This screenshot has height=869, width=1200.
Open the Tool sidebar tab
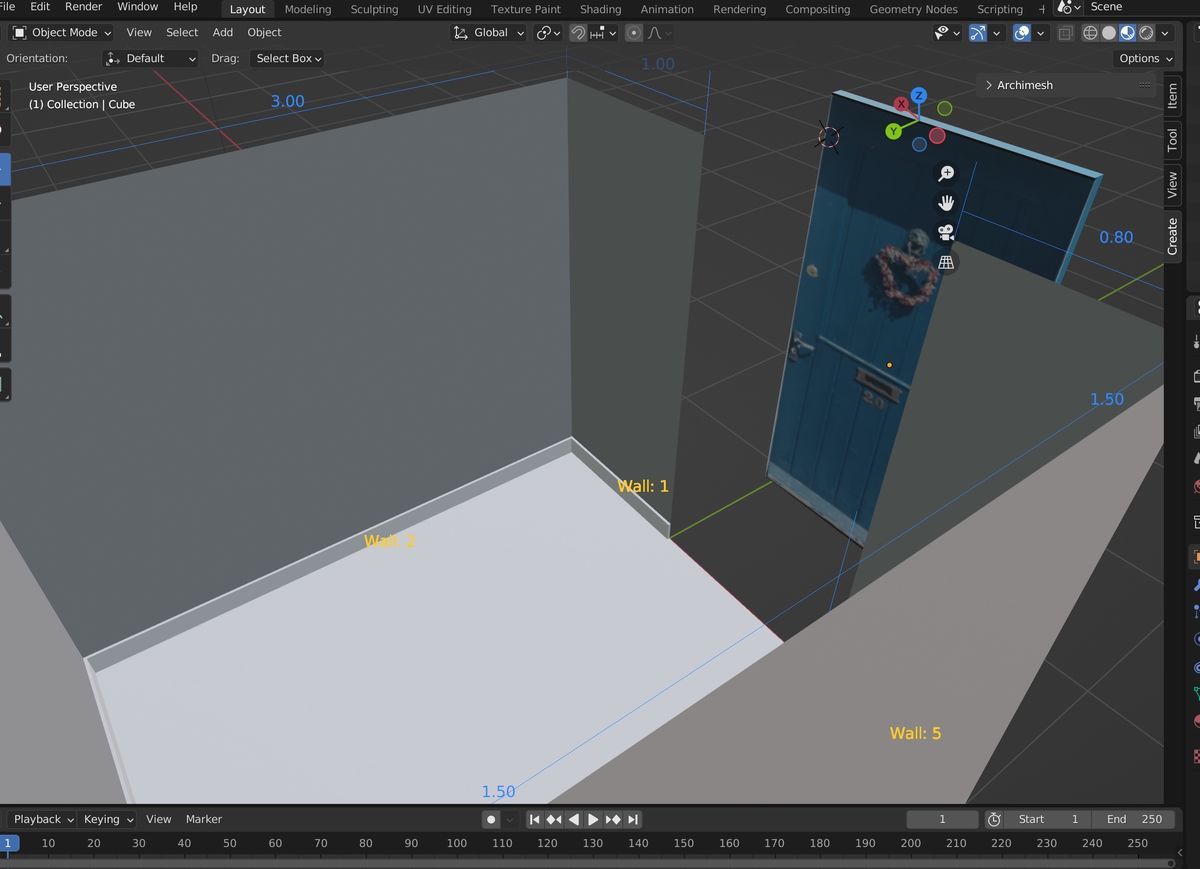(1173, 140)
